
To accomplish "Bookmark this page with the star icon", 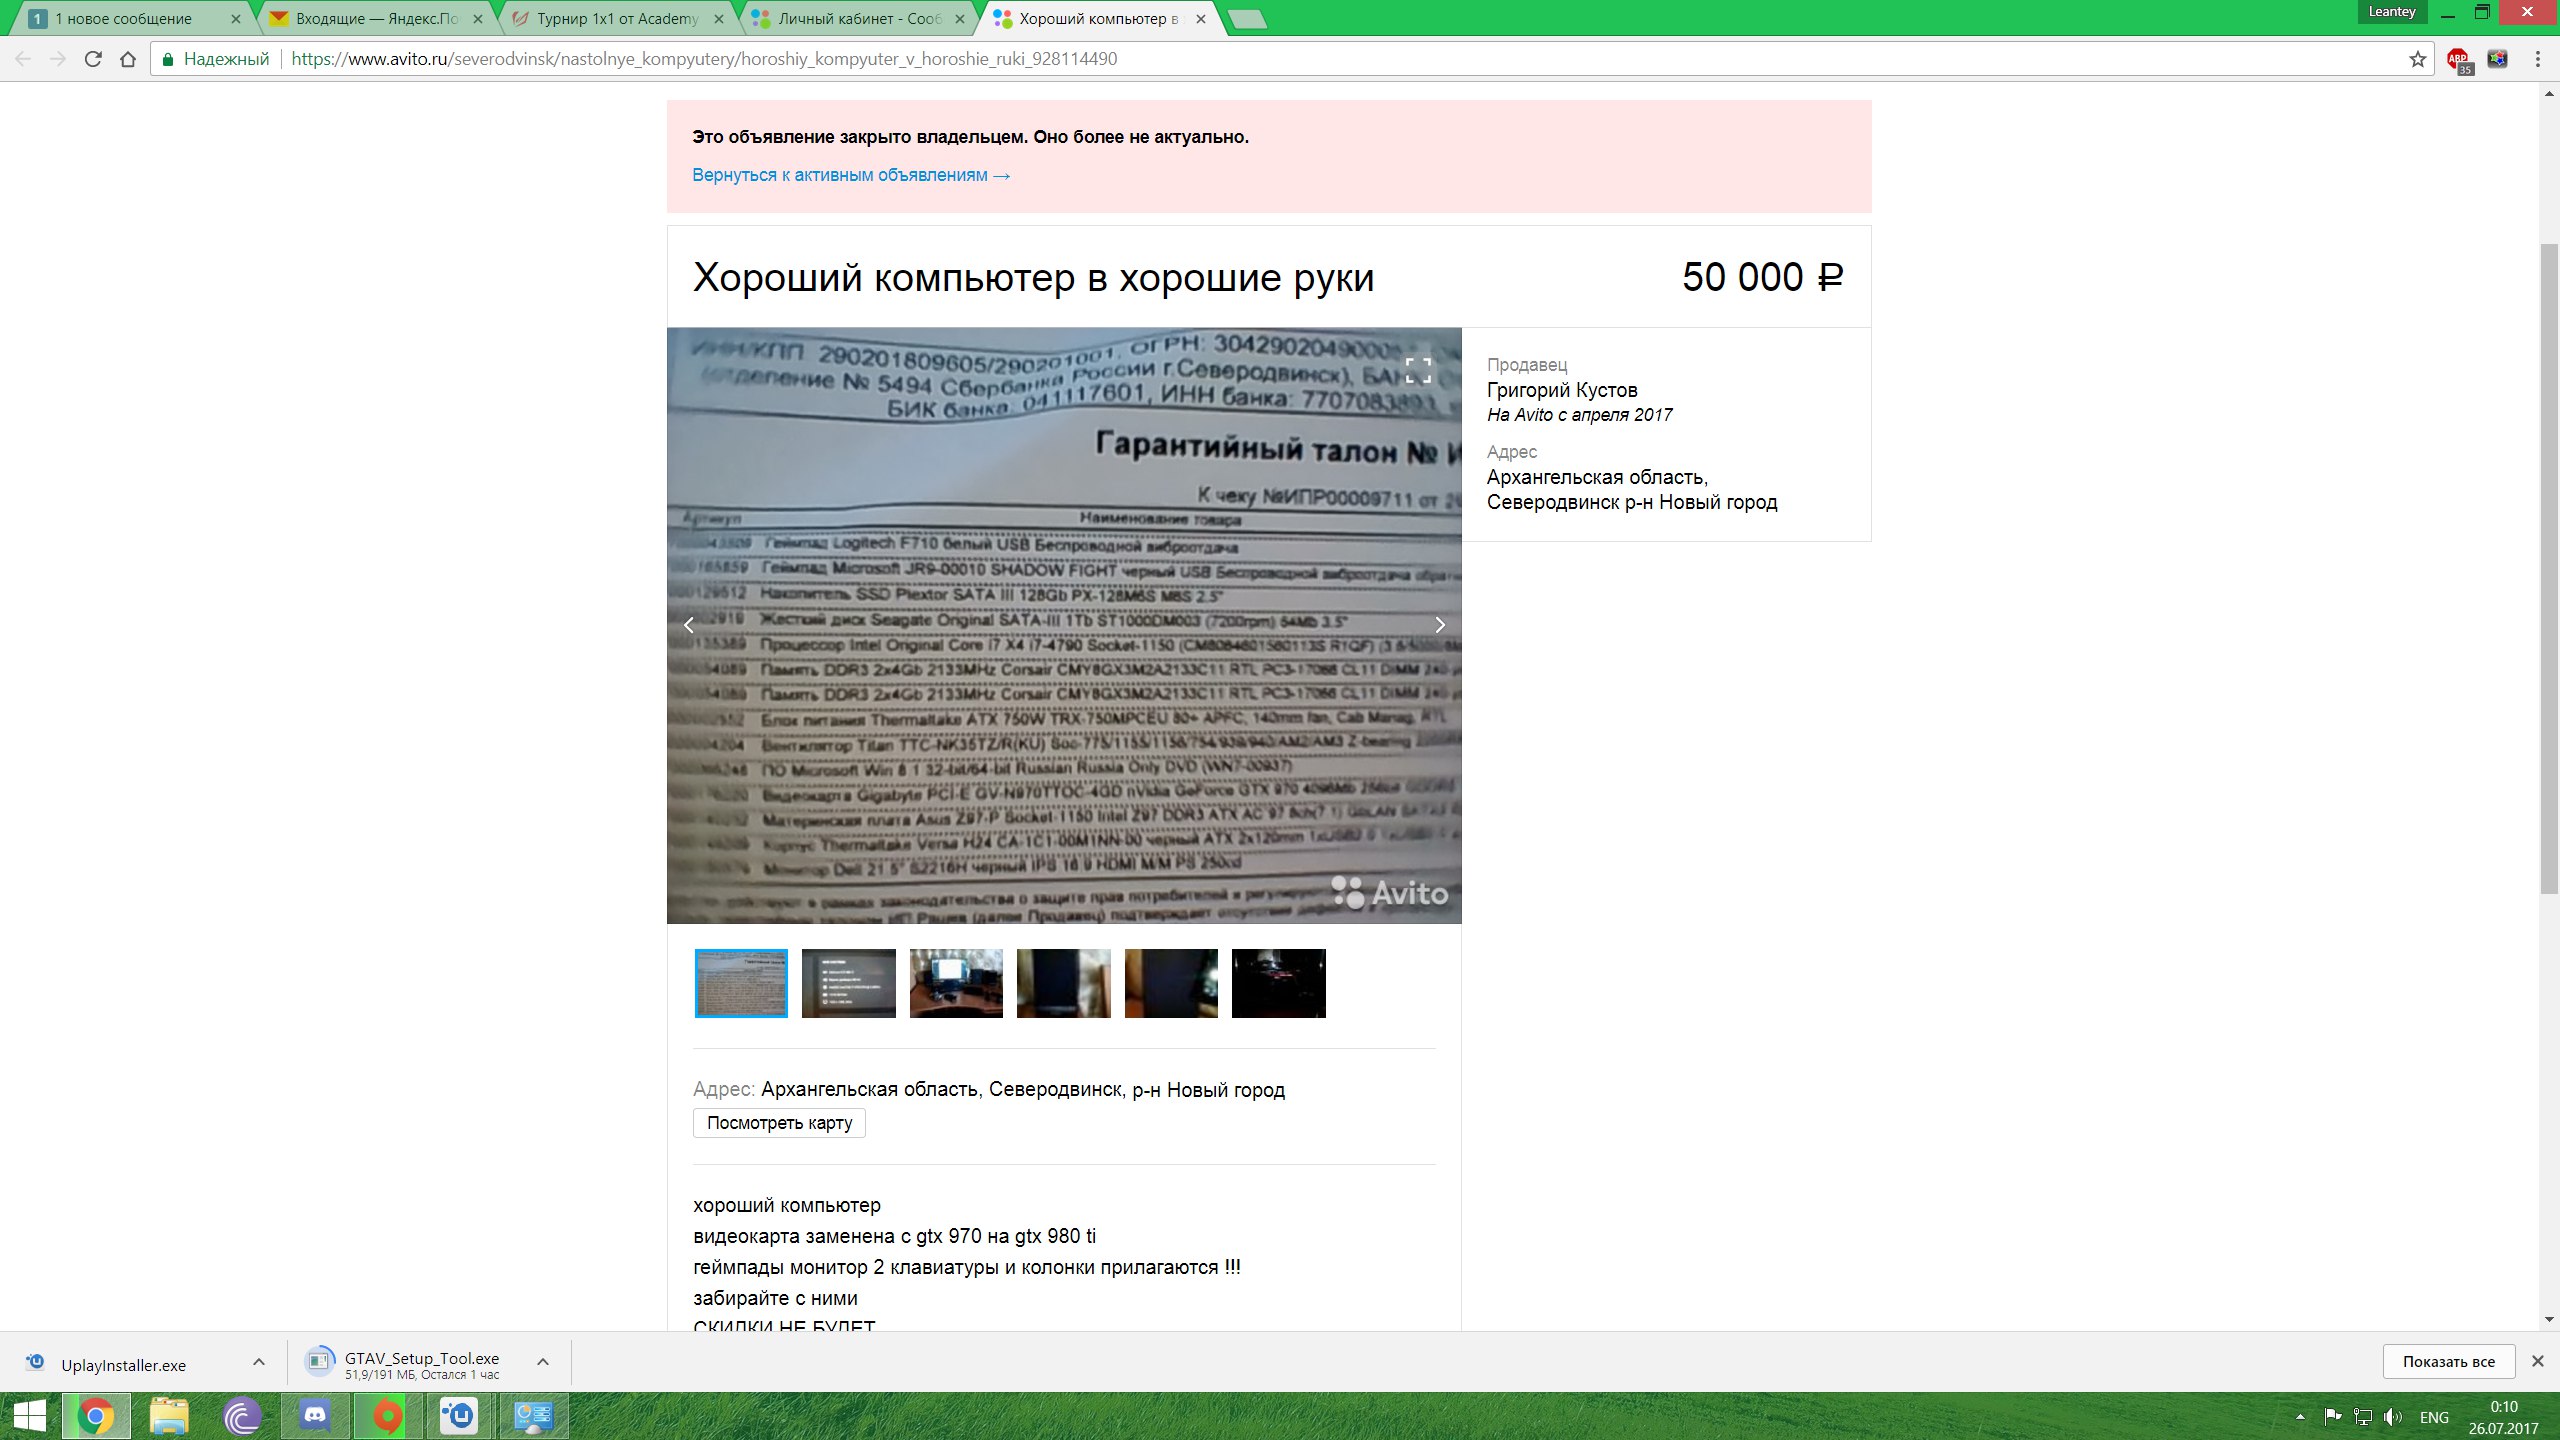I will pos(2418,59).
